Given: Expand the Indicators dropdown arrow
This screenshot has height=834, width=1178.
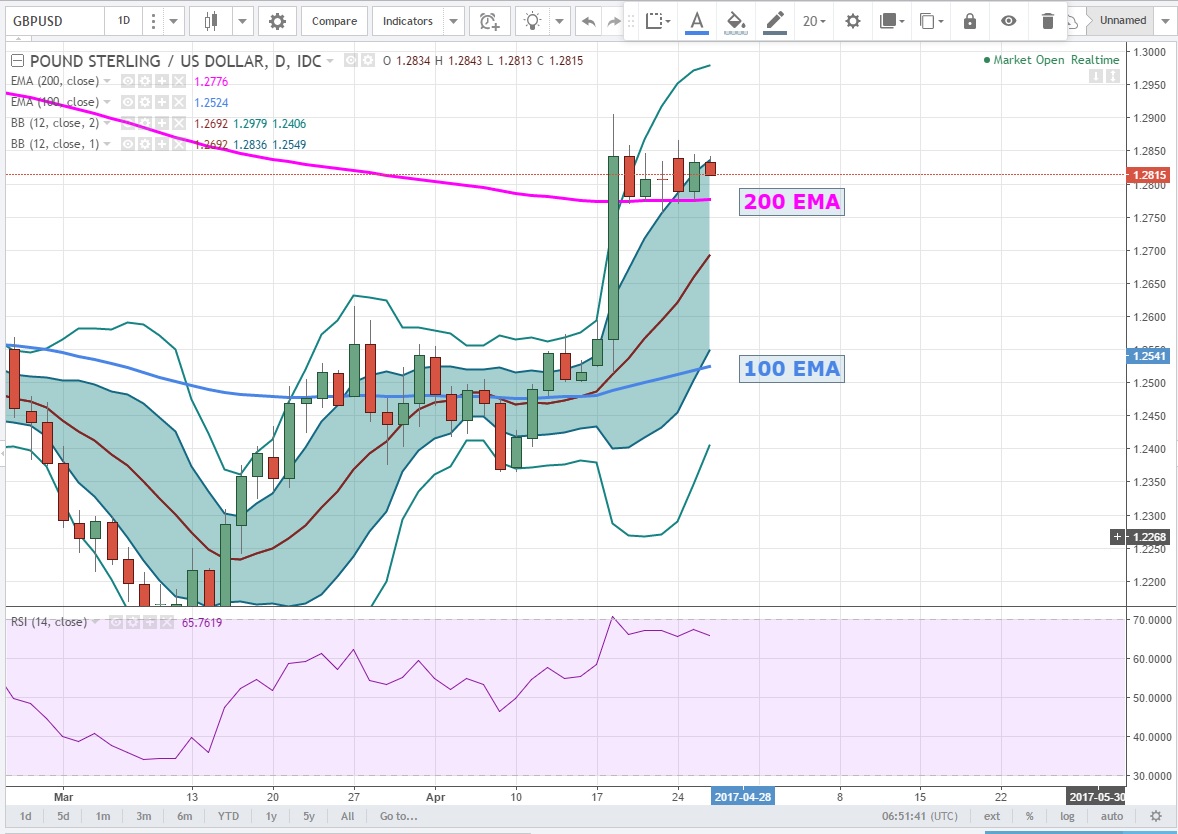Looking at the screenshot, I should coord(454,21).
